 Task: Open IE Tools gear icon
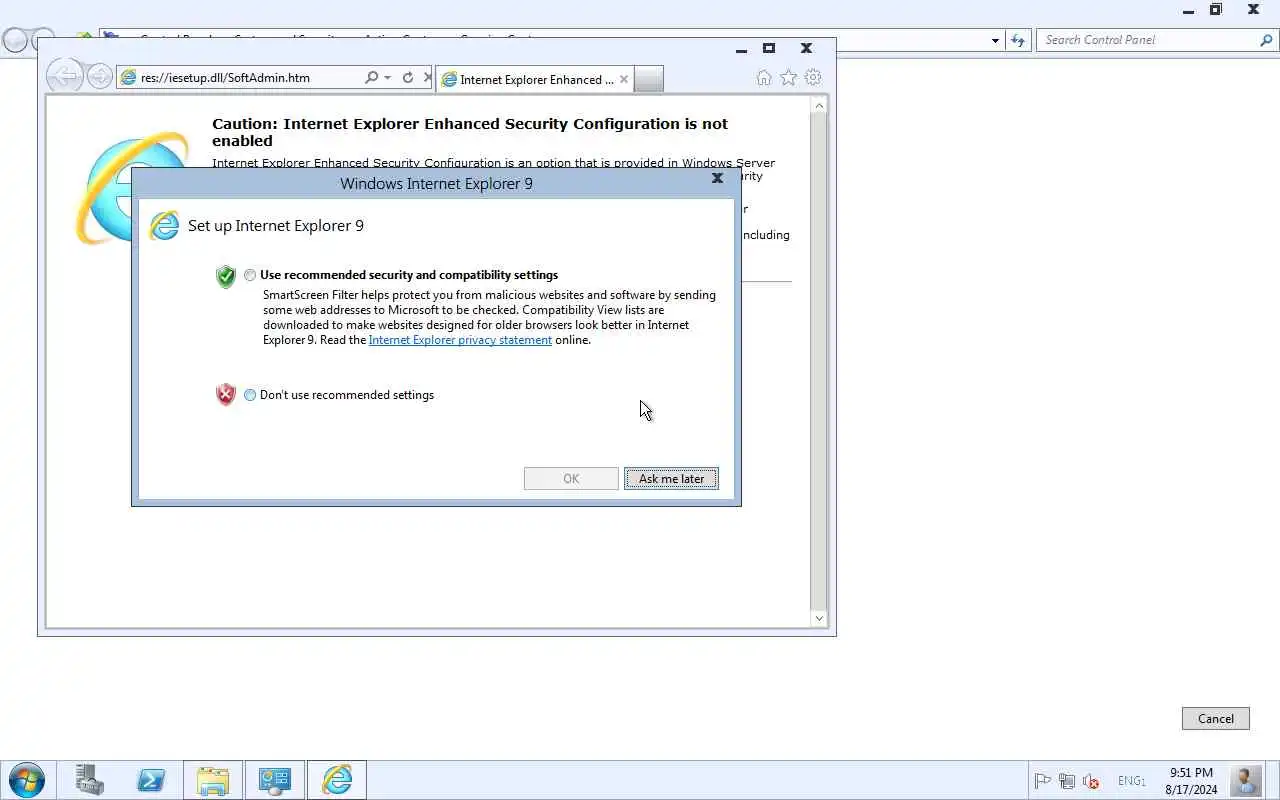coord(813,78)
